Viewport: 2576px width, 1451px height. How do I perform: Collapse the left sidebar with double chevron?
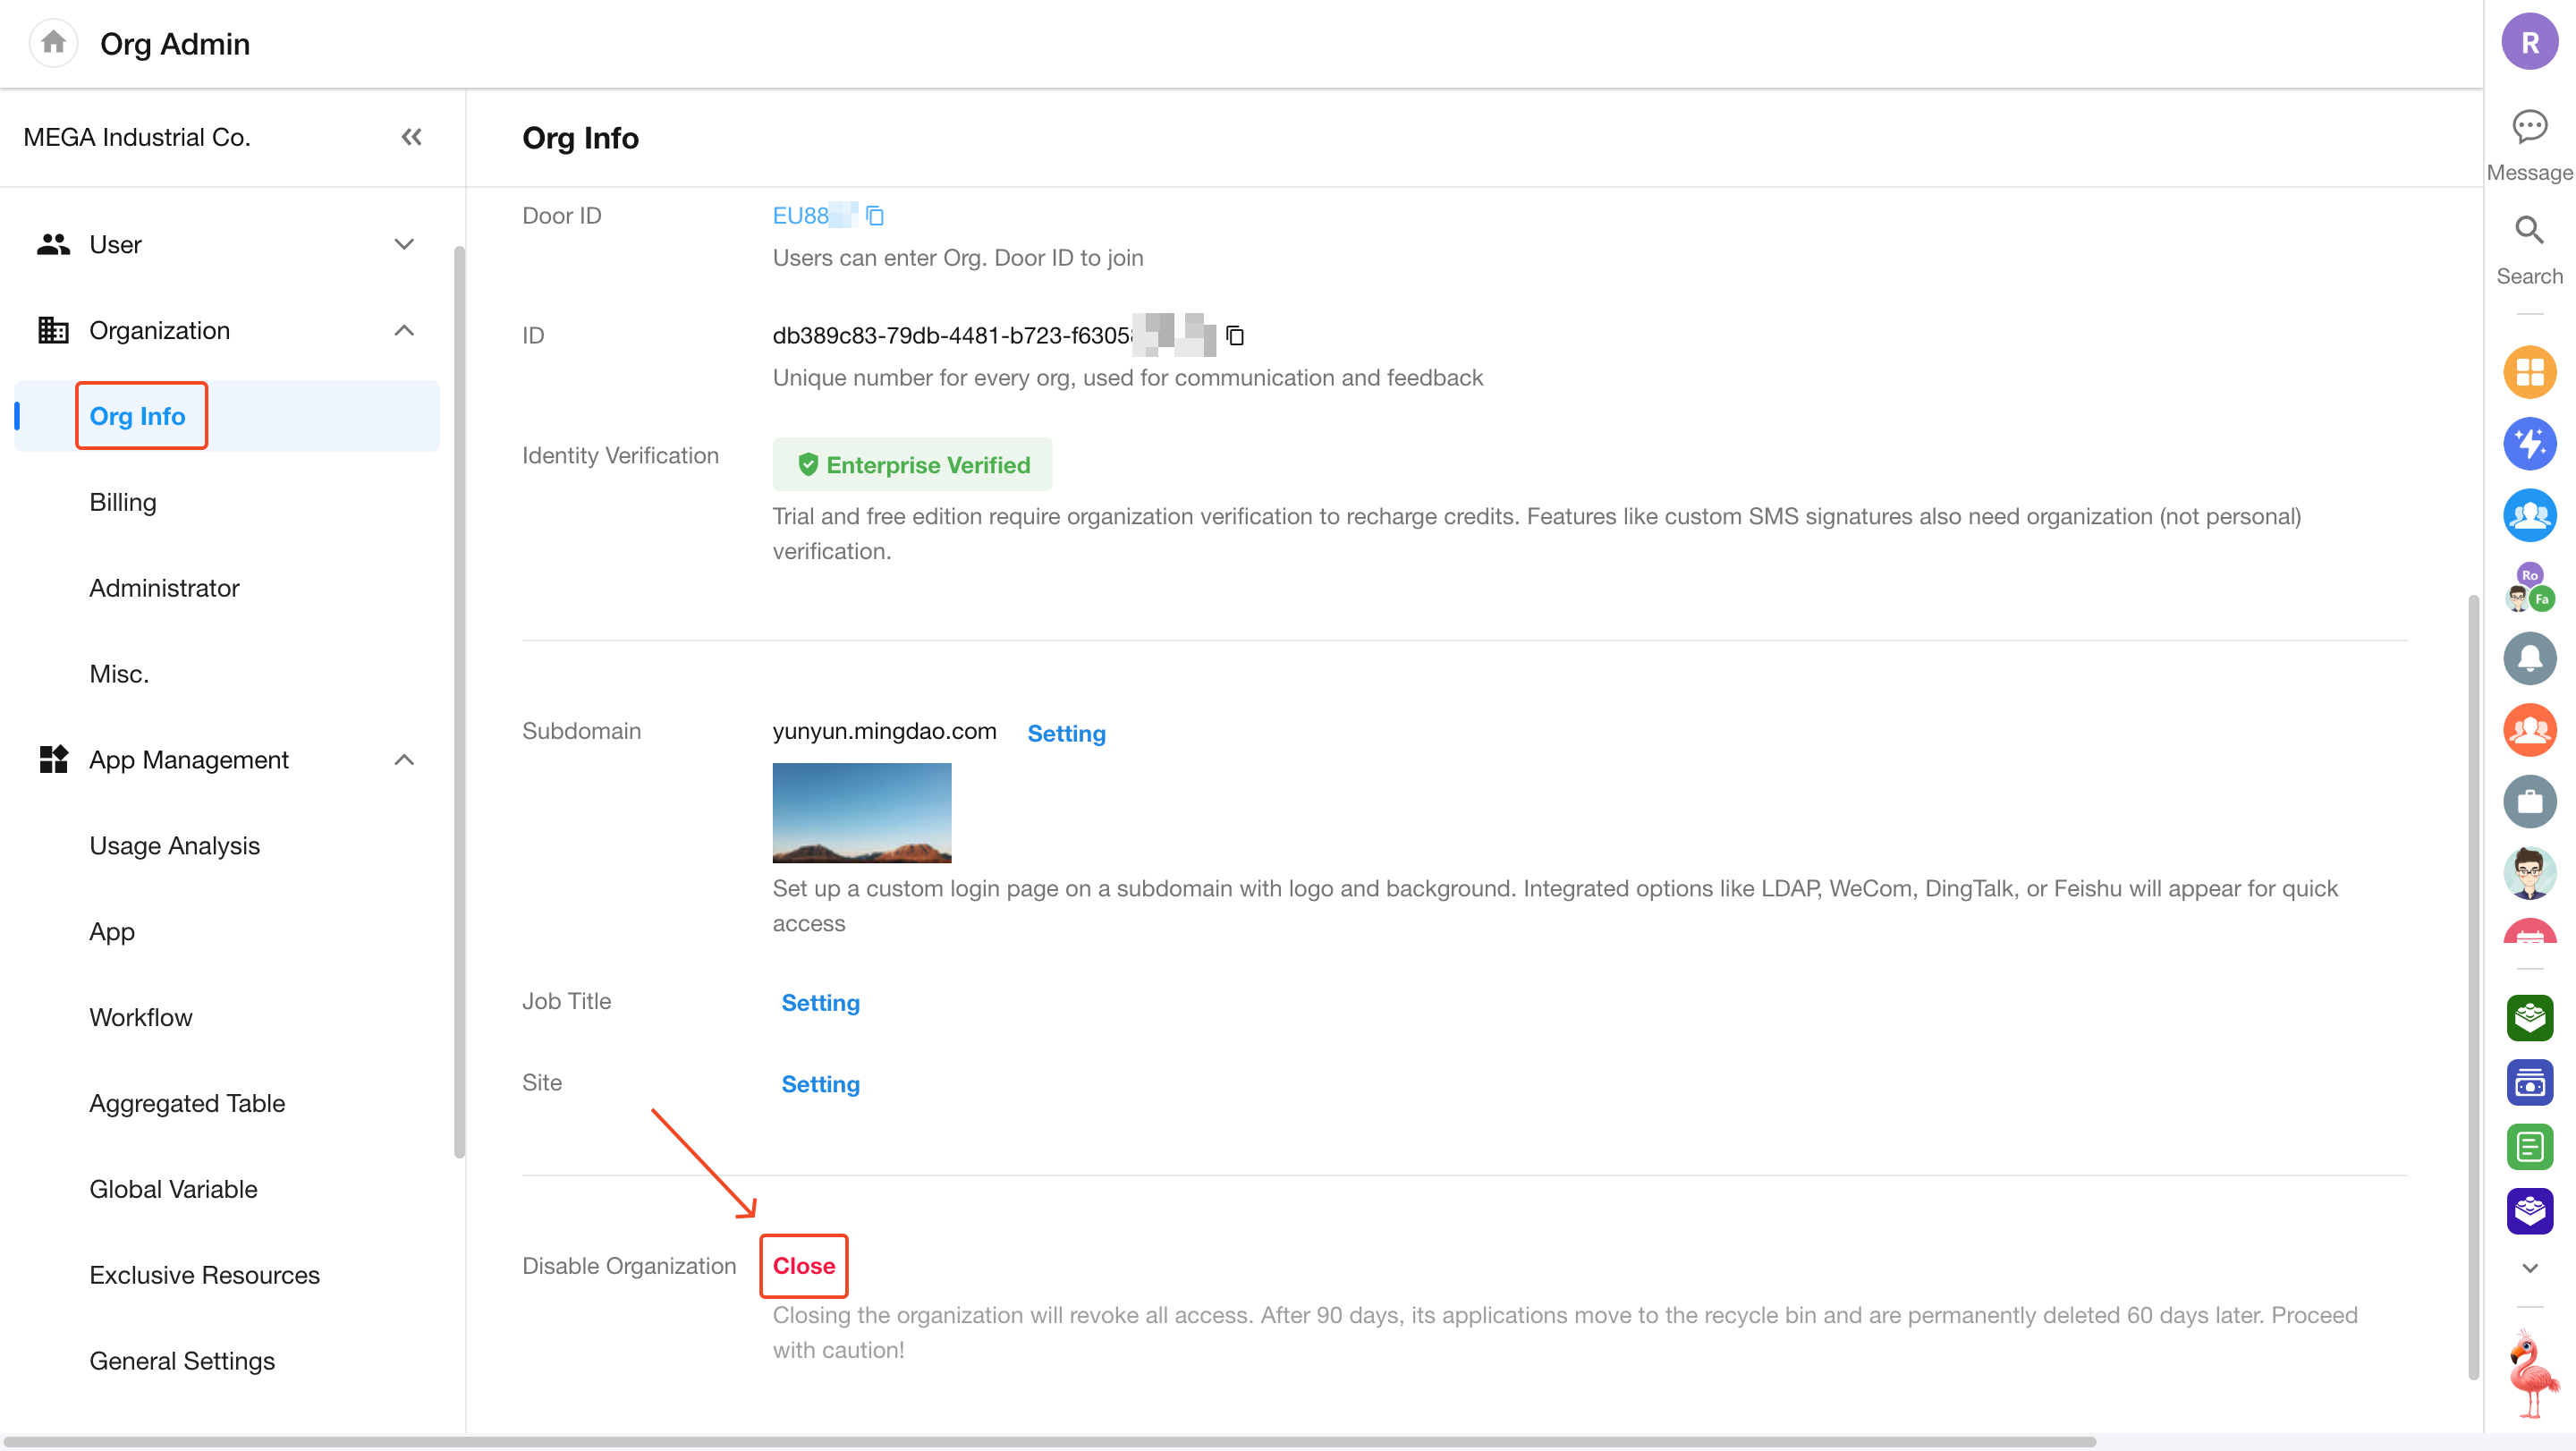(411, 137)
